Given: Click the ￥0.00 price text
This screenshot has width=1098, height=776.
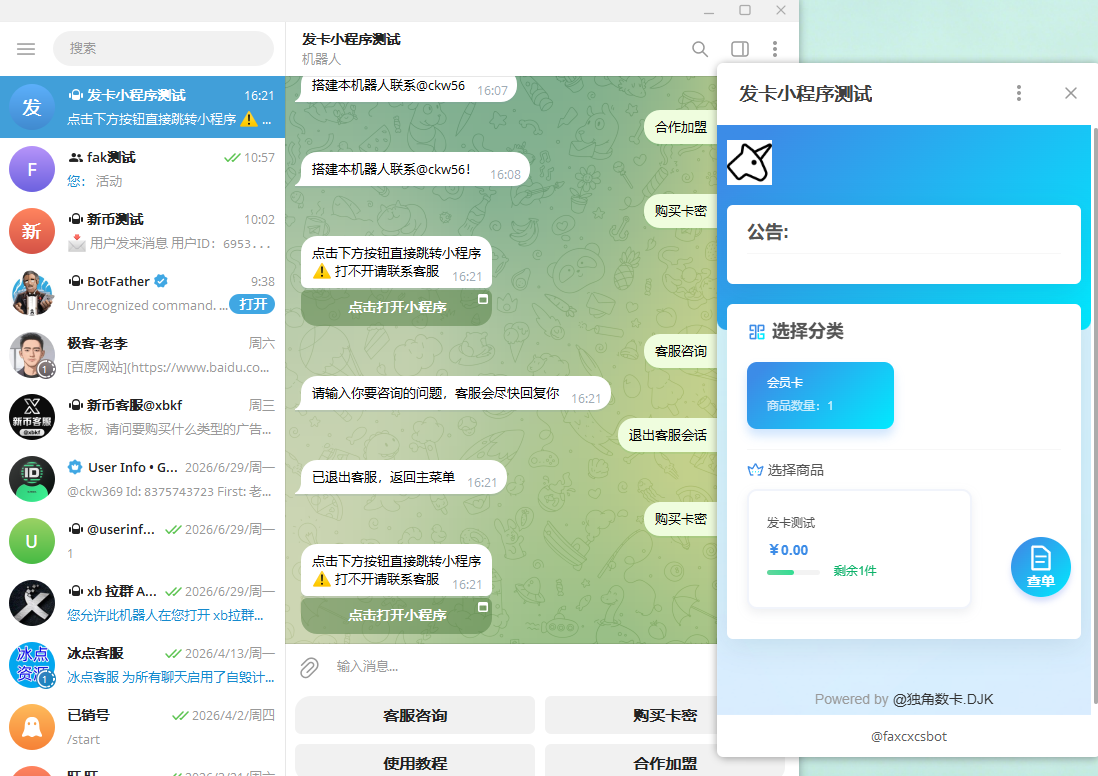Looking at the screenshot, I should (x=788, y=550).
